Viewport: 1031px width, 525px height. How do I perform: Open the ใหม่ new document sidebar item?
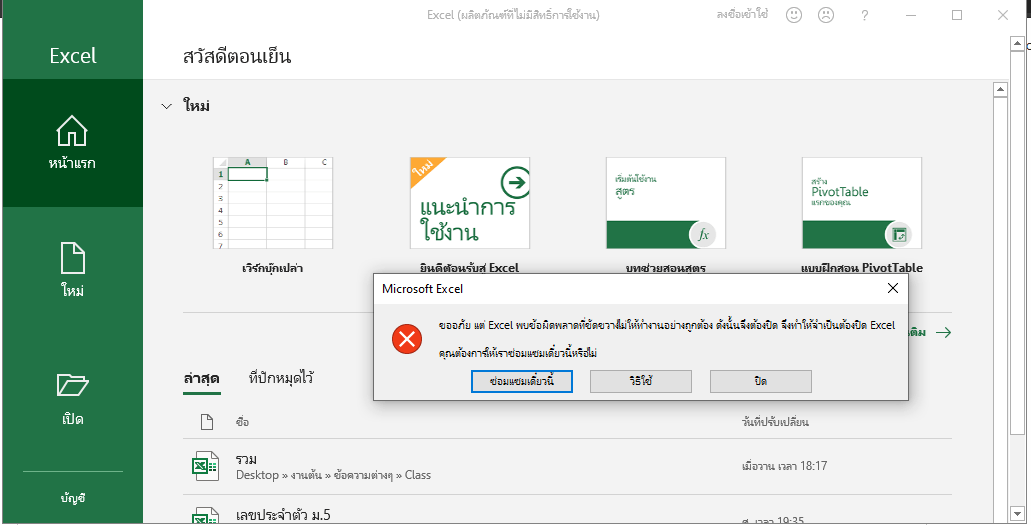click(72, 270)
